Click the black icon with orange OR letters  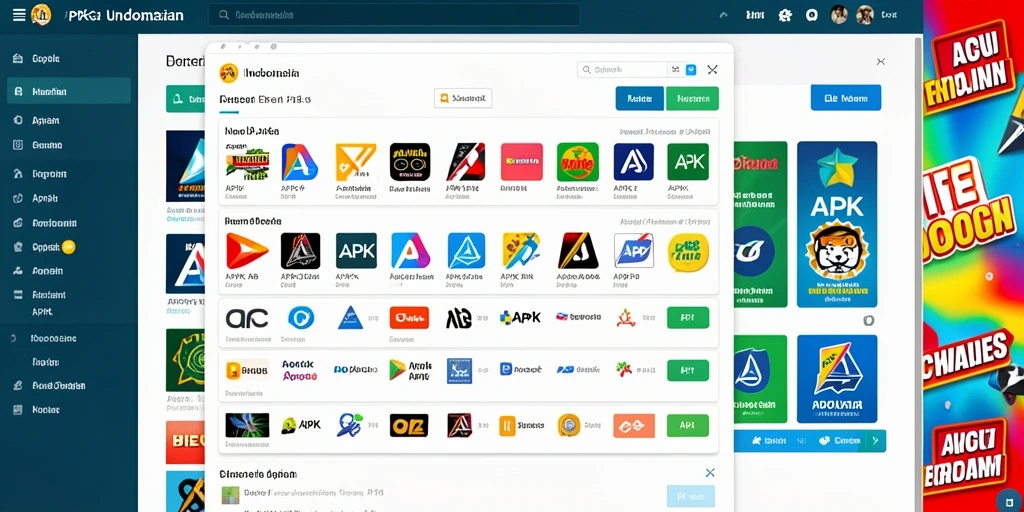pos(409,425)
